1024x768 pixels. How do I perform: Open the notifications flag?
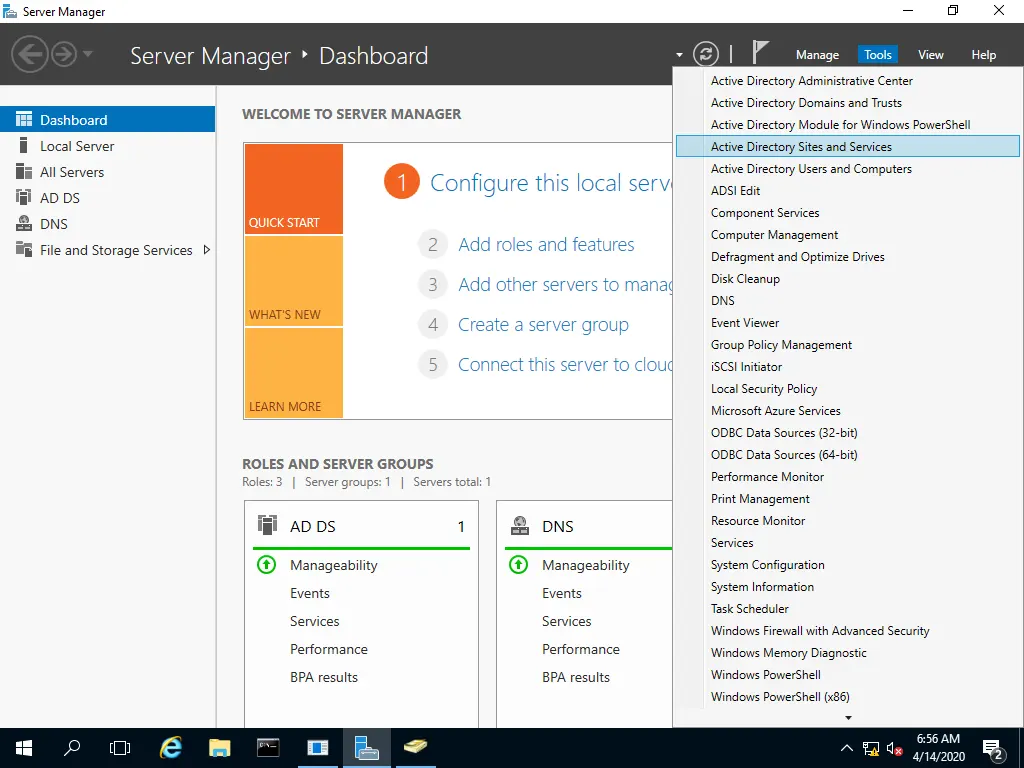click(x=760, y=52)
